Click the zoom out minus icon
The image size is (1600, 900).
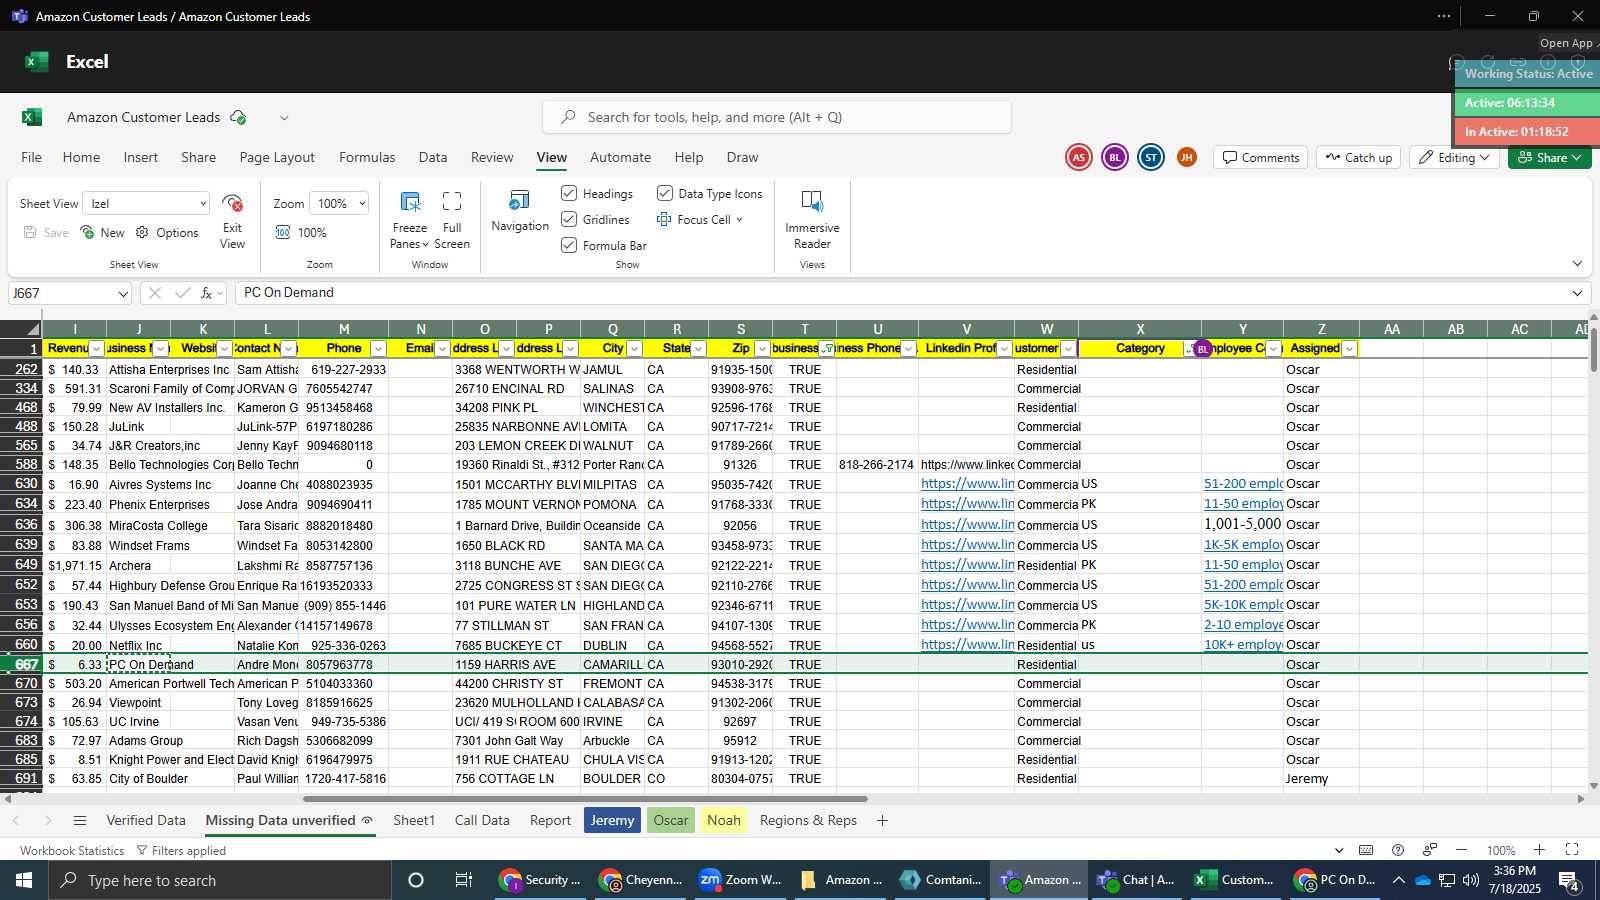tap(1461, 850)
